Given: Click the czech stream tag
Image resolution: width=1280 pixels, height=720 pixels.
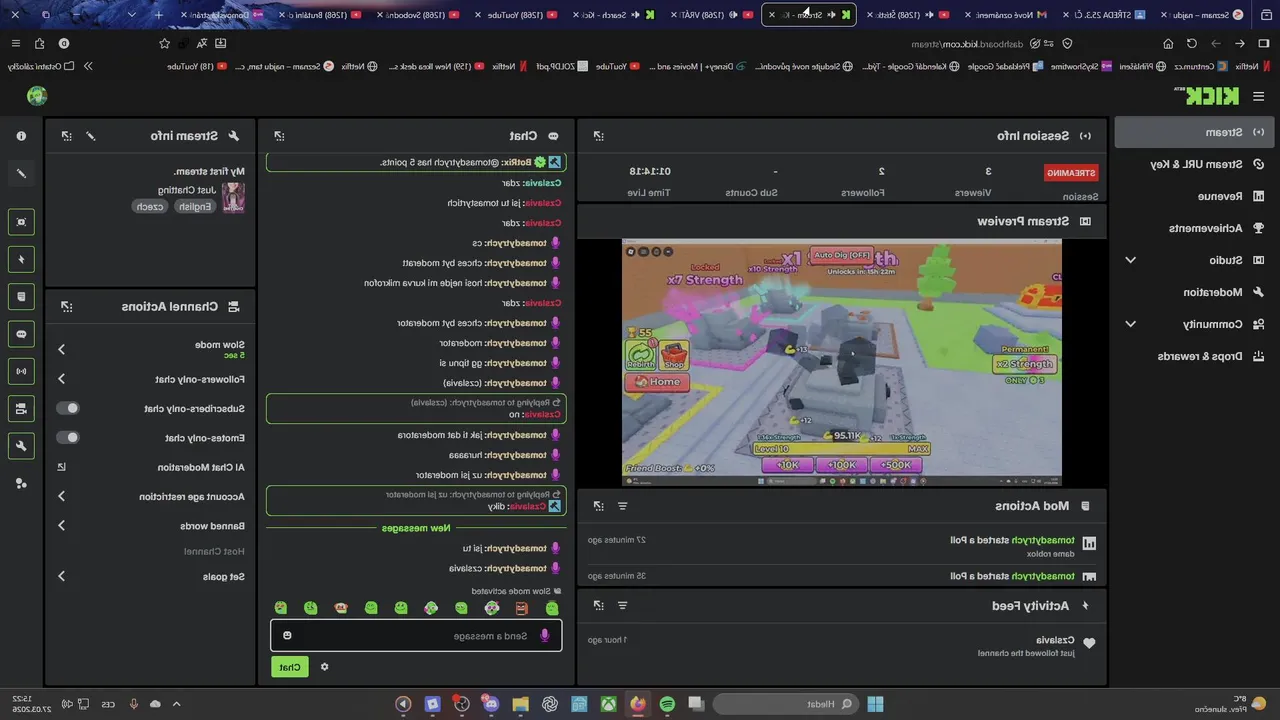Looking at the screenshot, I should click(150, 206).
